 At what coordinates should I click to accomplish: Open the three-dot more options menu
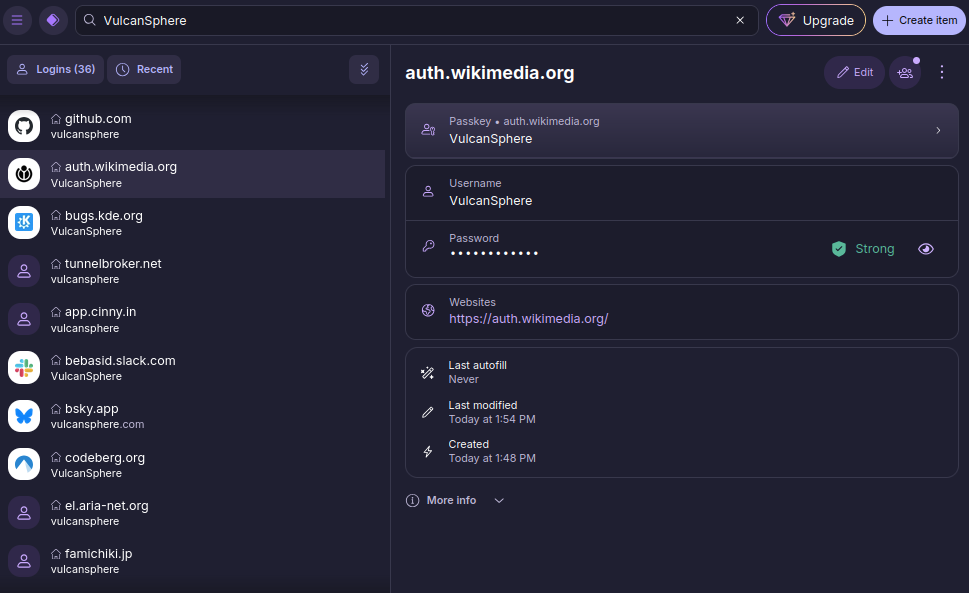941,72
